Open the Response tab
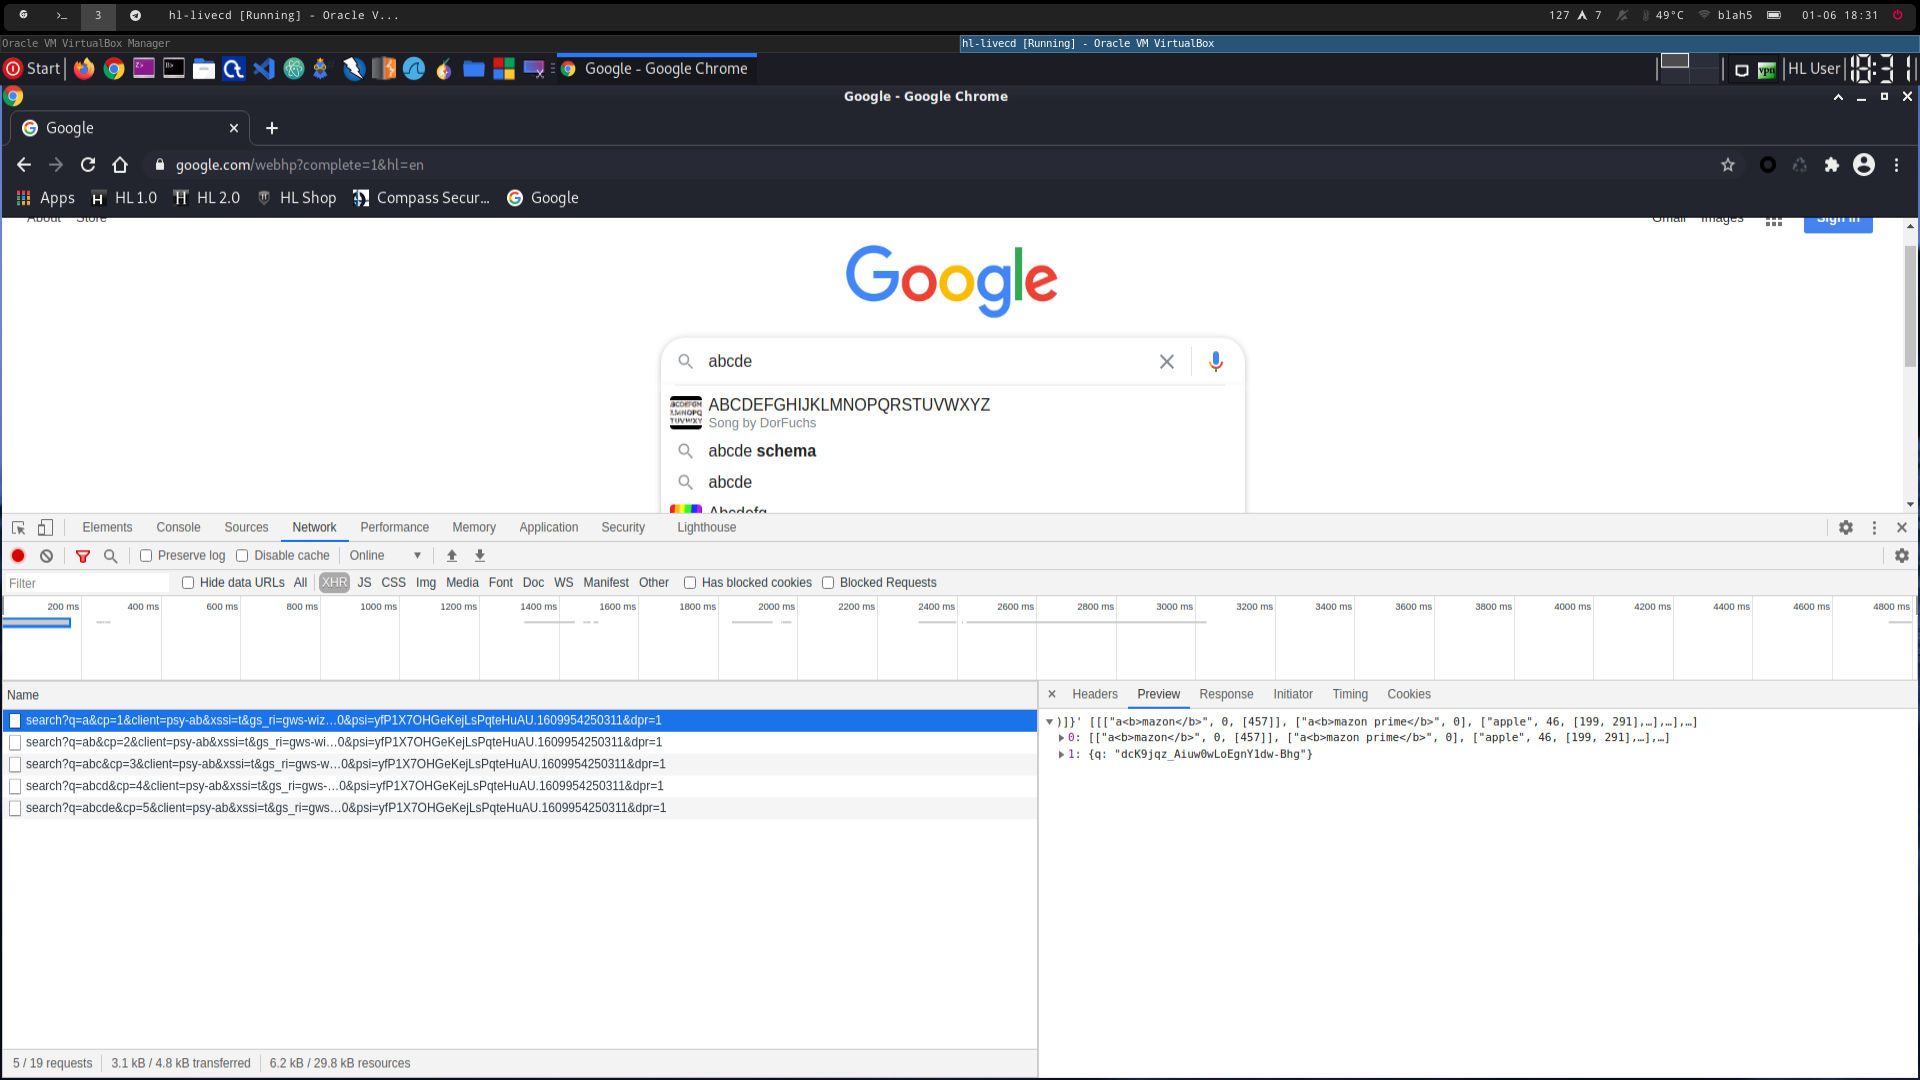Viewport: 1920px width, 1080px height. (1226, 695)
